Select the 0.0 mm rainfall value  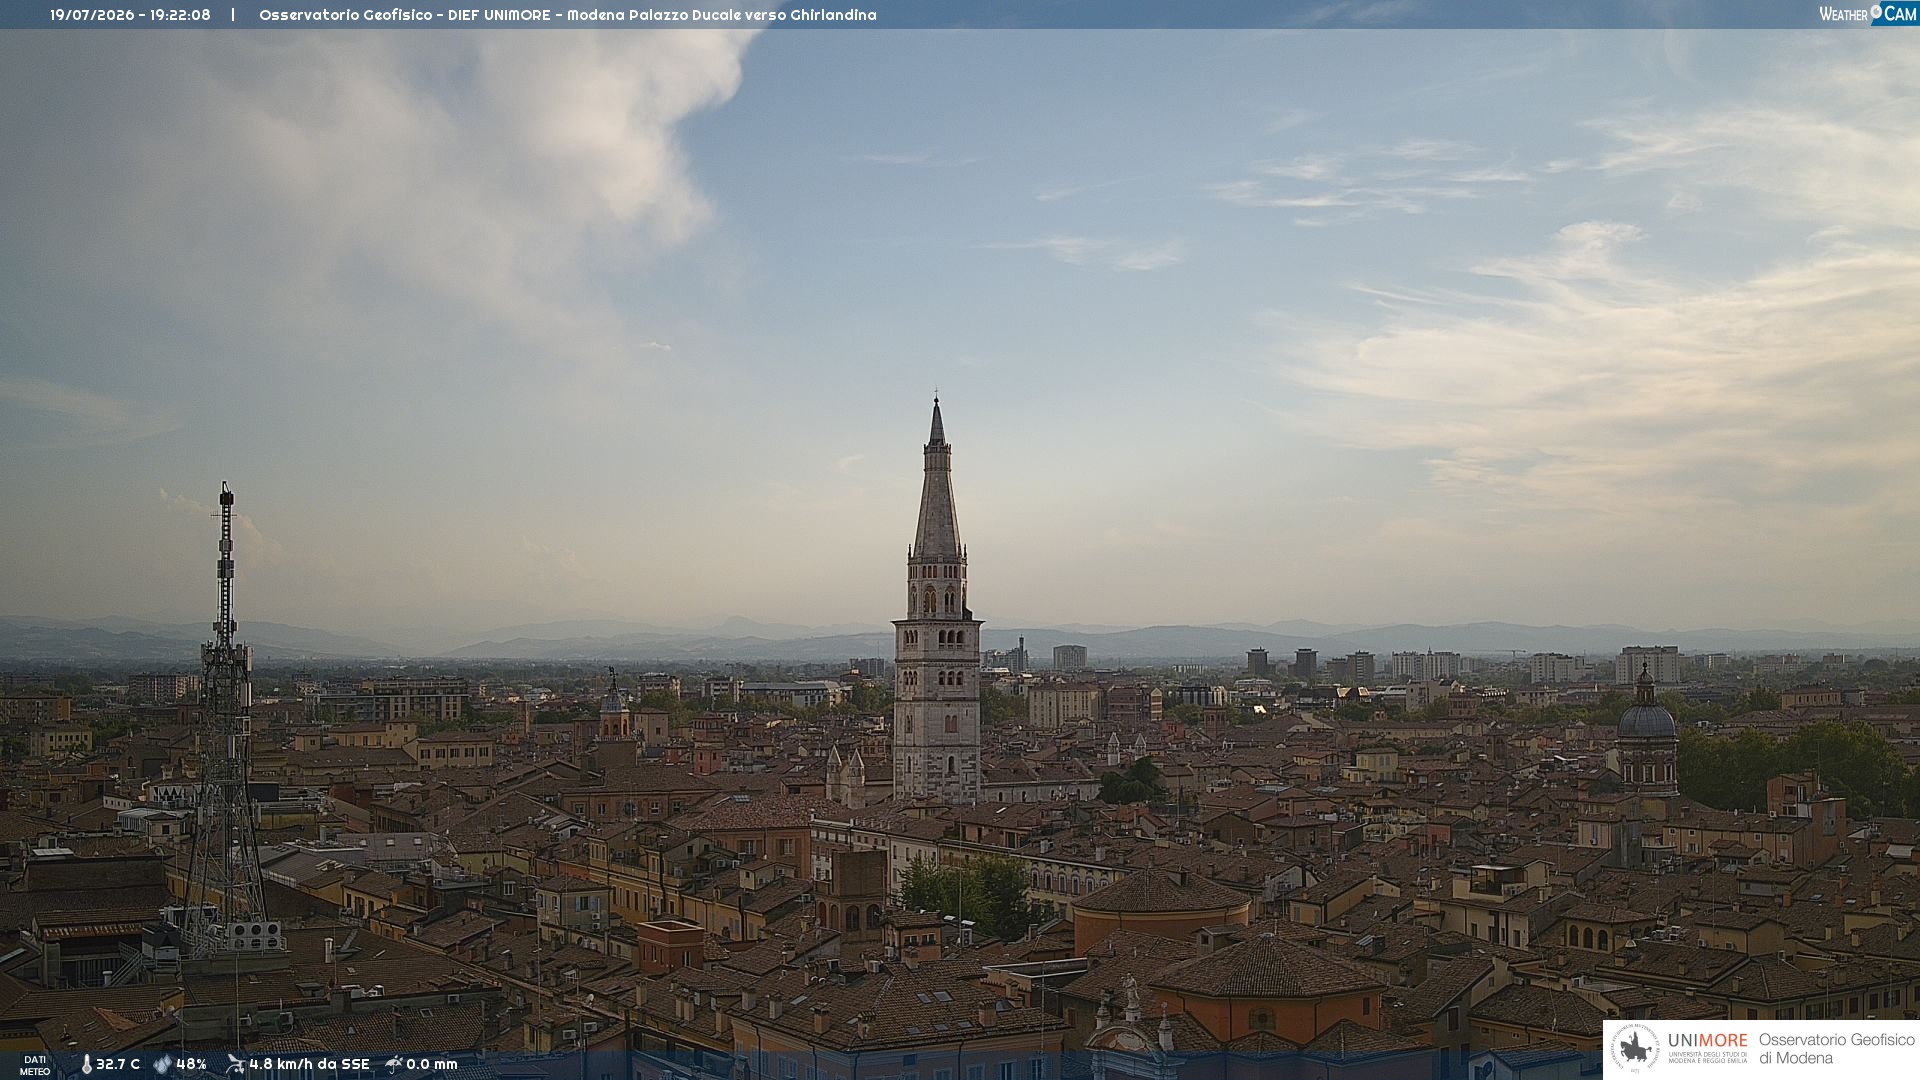431,1064
